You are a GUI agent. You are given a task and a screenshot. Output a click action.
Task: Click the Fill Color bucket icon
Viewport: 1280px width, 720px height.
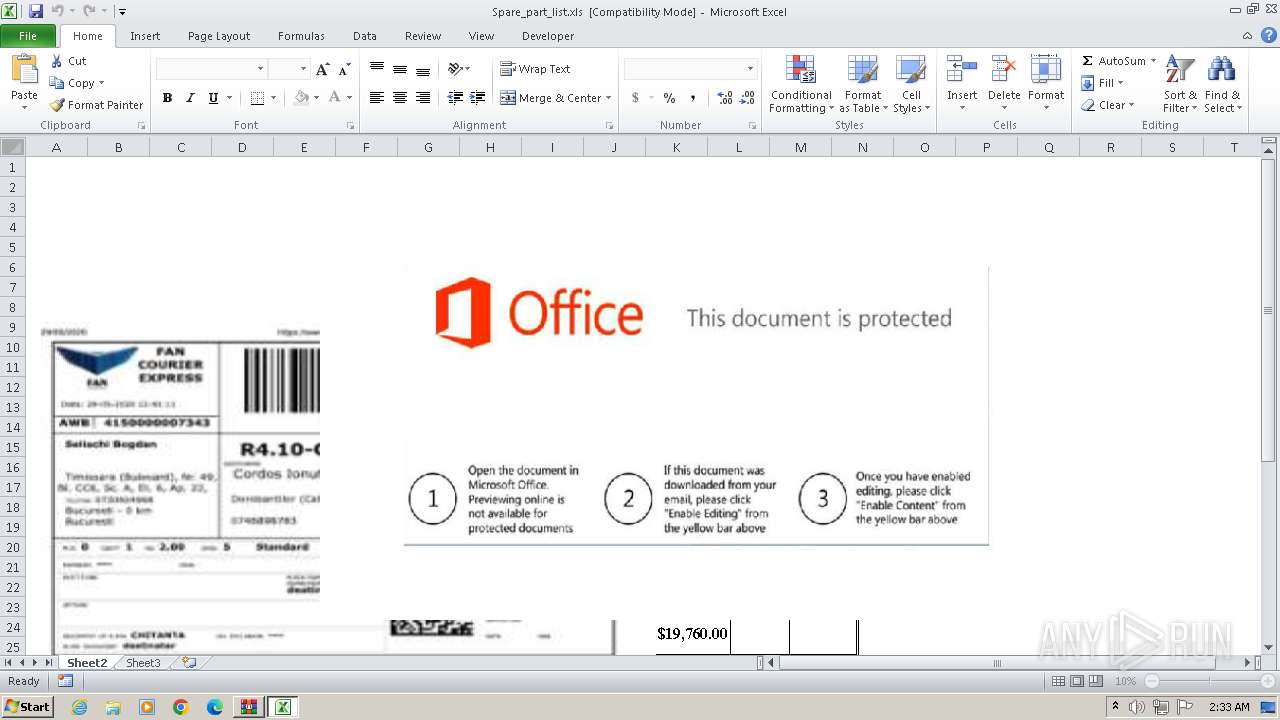point(301,98)
